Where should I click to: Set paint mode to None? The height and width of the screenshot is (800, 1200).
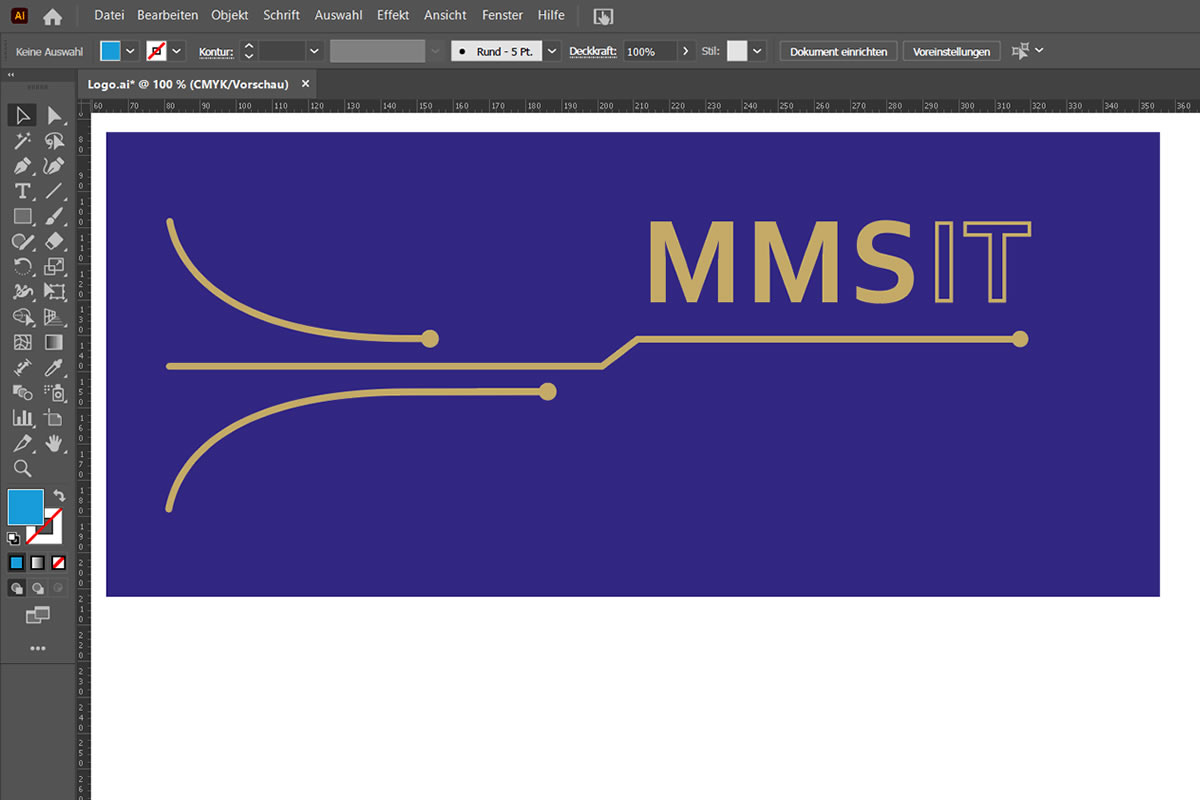(58, 562)
